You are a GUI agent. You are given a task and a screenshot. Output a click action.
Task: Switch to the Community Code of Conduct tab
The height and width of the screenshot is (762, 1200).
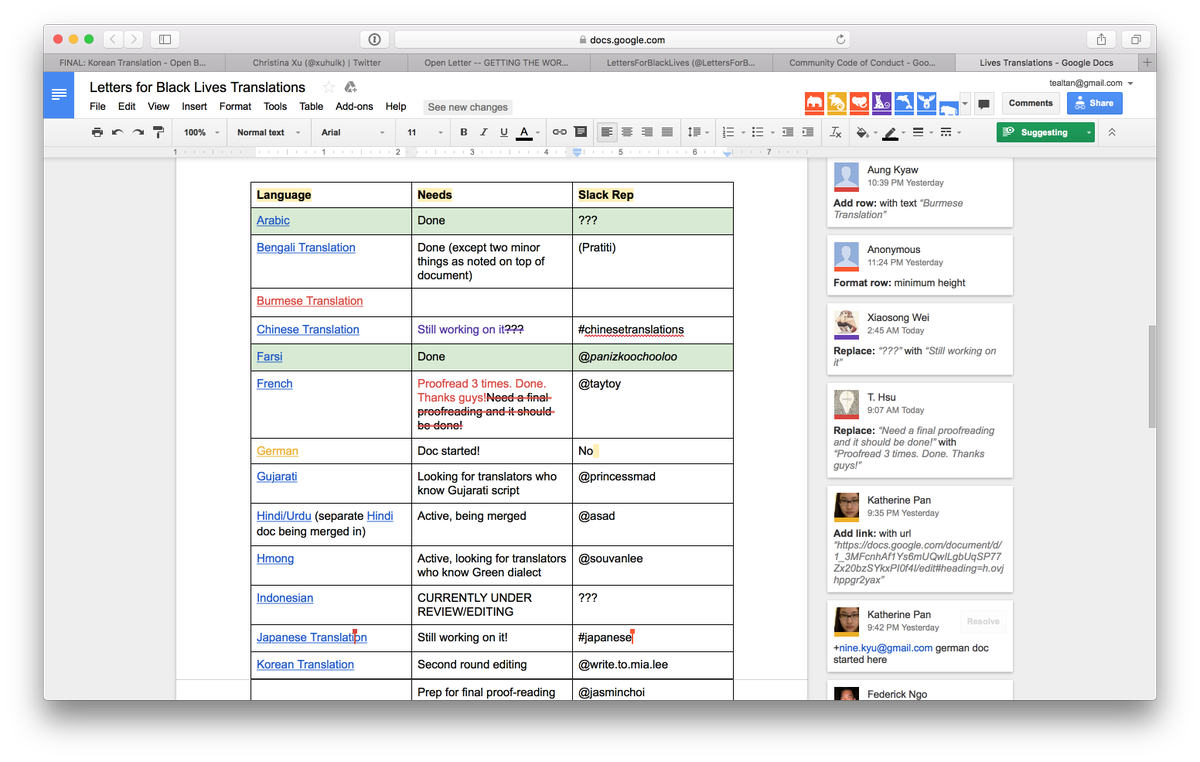(863, 62)
